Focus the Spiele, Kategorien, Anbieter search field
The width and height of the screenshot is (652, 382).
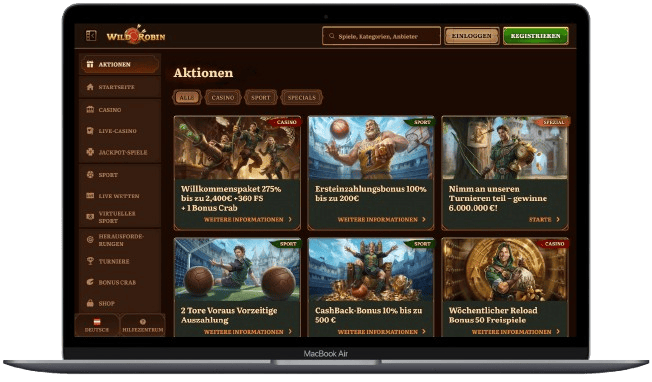381,36
